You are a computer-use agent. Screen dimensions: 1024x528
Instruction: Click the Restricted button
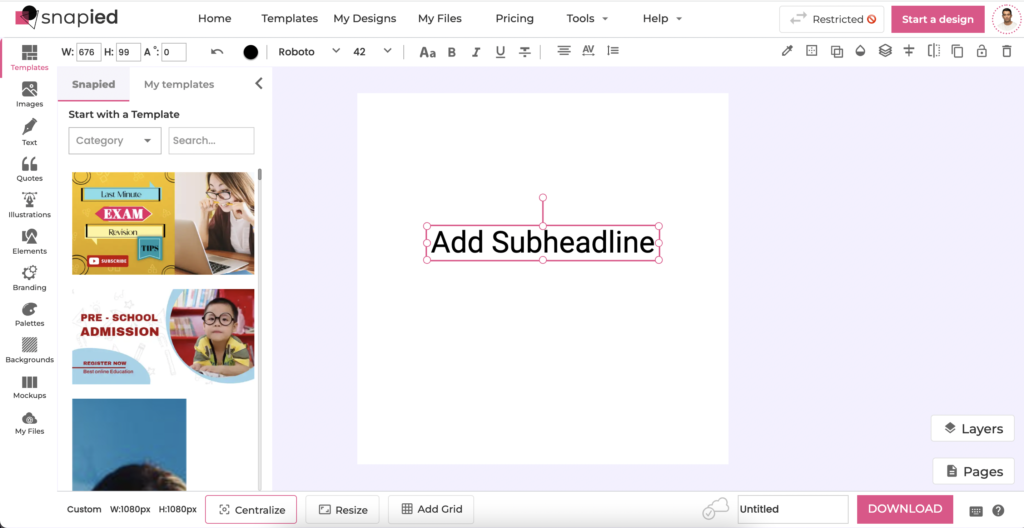[831, 20]
